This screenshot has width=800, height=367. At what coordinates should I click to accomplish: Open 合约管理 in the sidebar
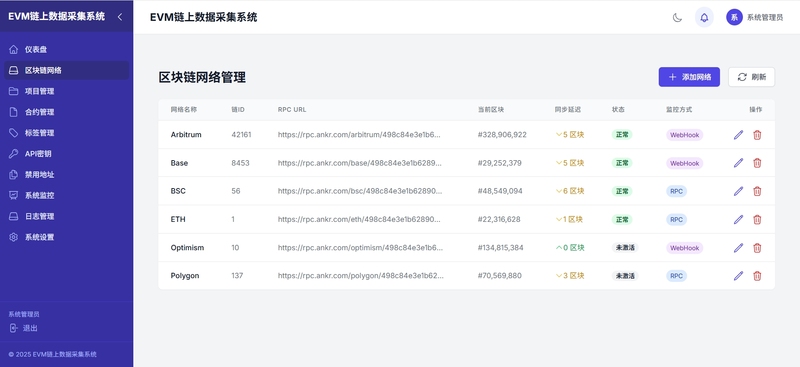pyautogui.click(x=66, y=112)
